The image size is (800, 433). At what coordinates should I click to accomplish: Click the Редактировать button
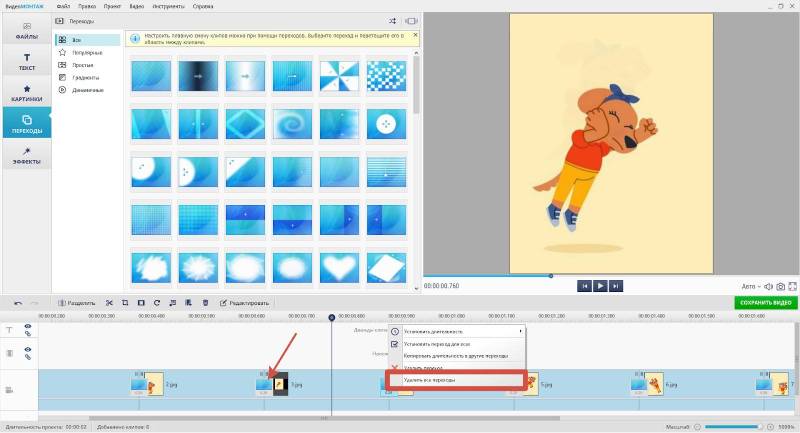tap(244, 303)
